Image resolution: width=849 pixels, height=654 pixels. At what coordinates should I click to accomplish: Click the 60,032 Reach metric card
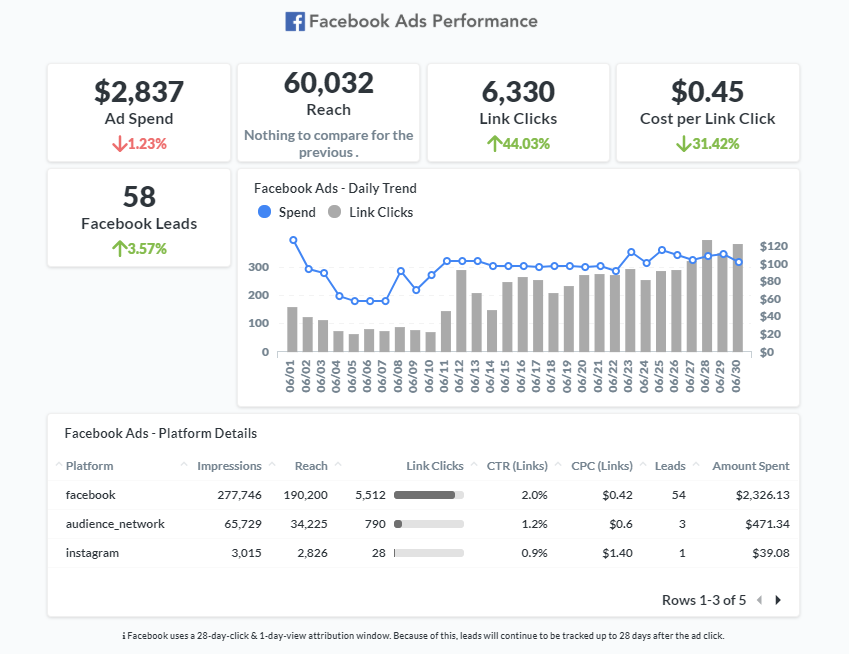[x=328, y=112]
